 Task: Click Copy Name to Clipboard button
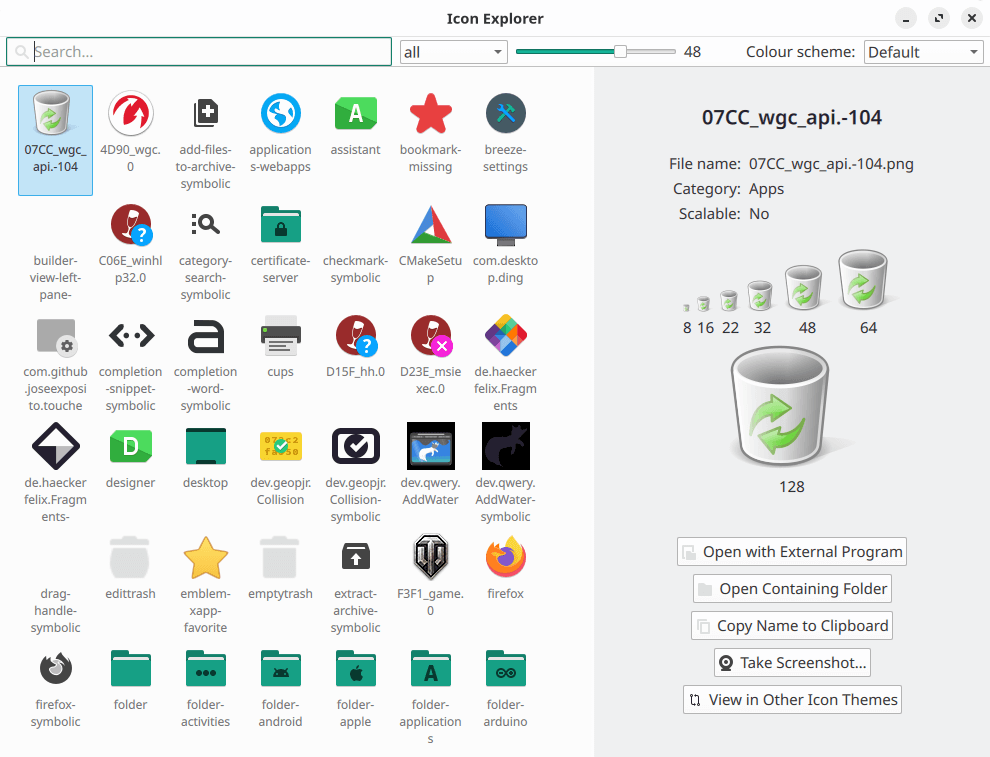tap(792, 626)
